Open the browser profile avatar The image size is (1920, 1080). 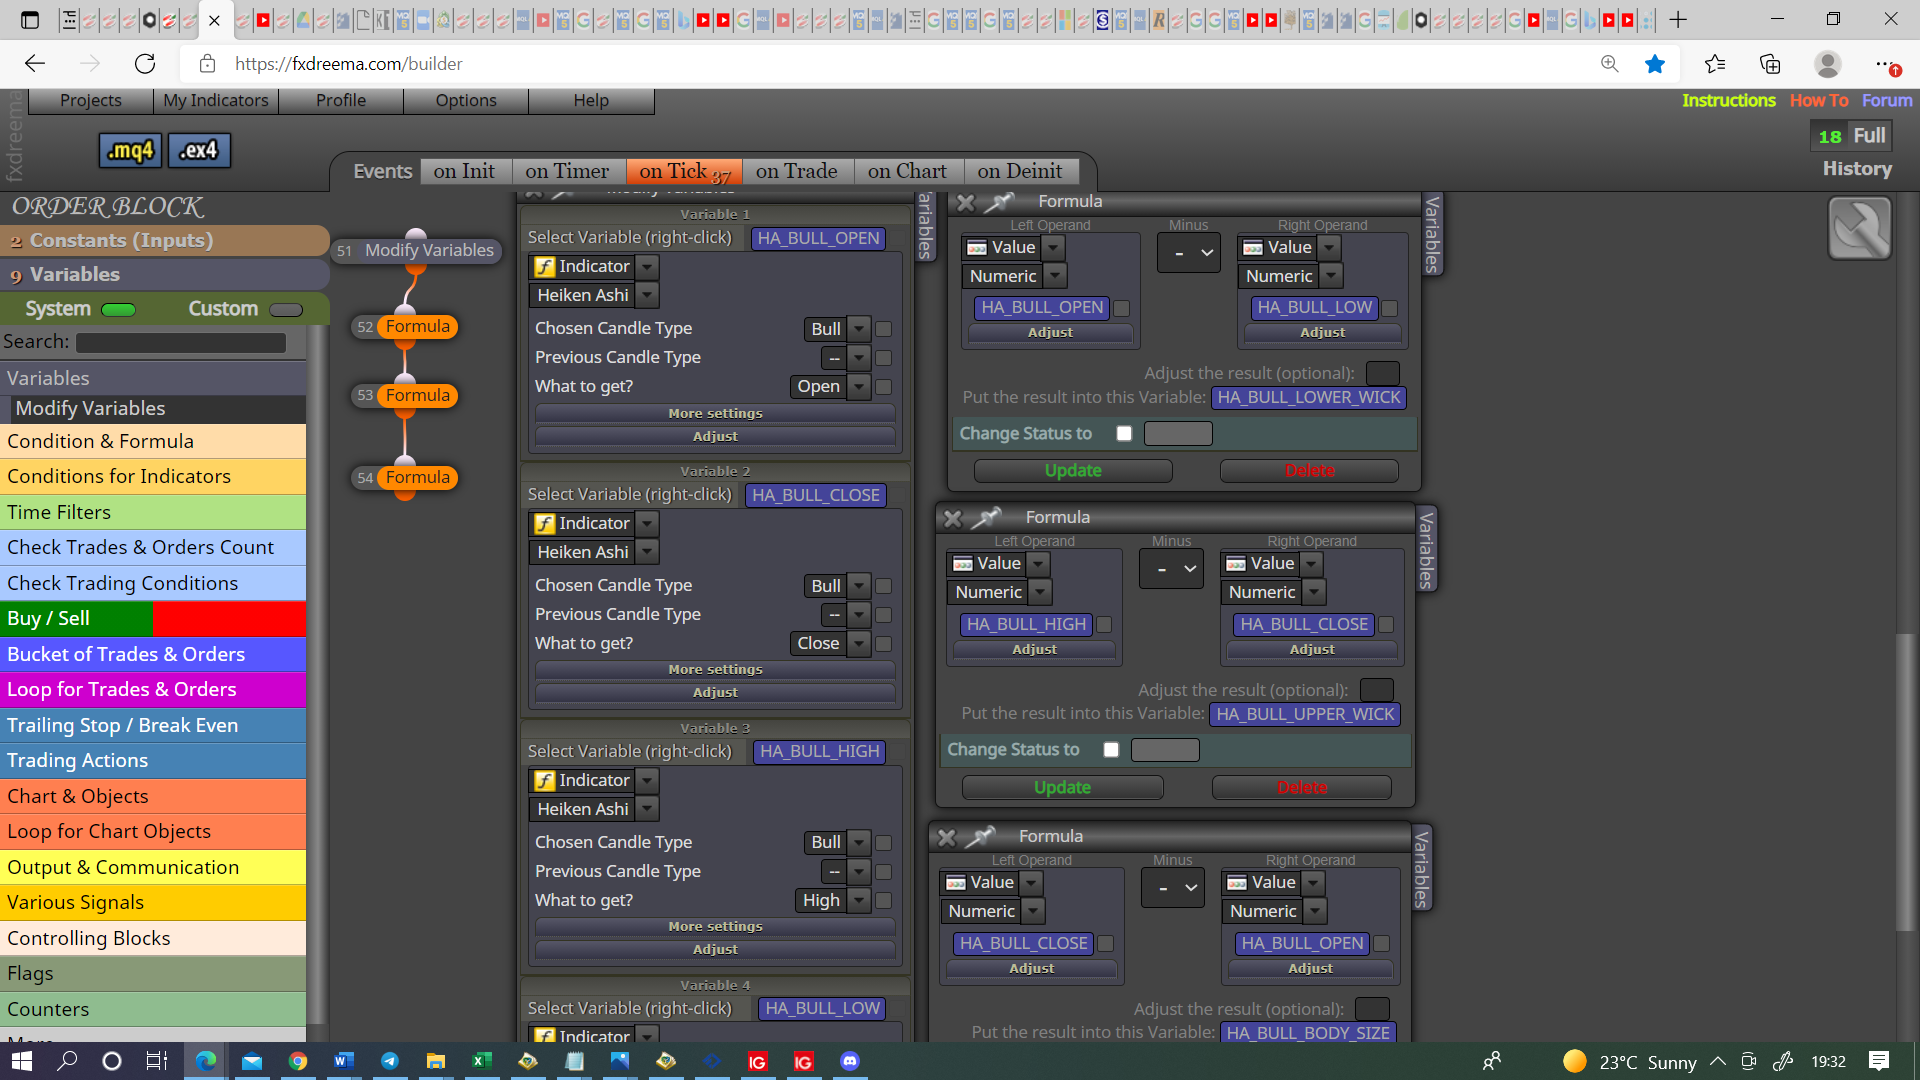[1827, 64]
